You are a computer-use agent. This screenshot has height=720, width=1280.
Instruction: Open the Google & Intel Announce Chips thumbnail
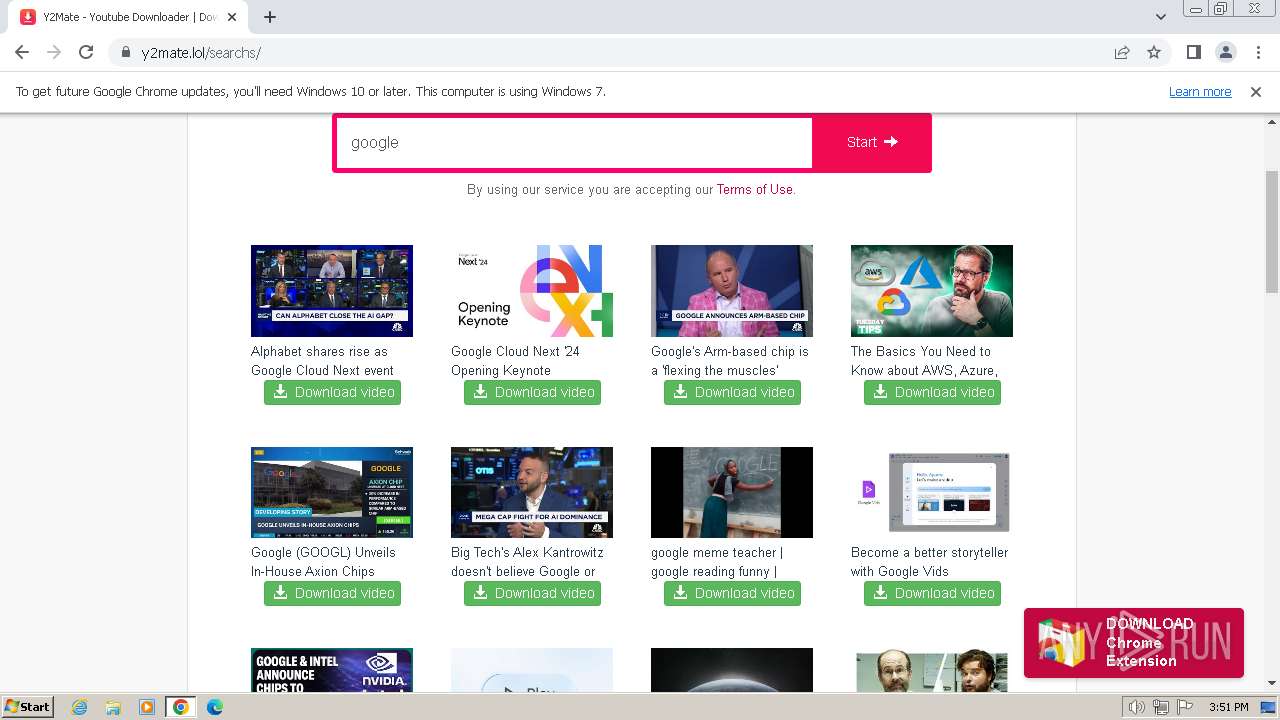tap(332, 670)
